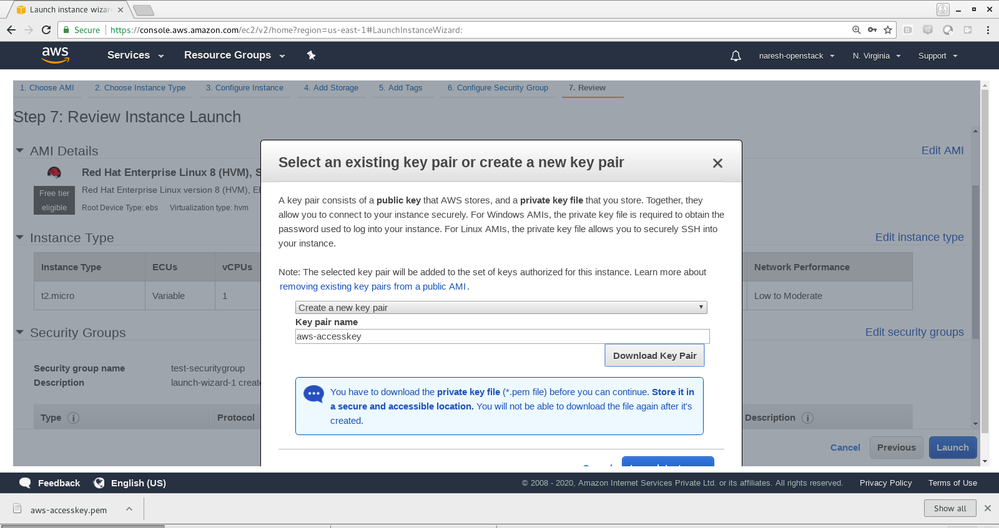Open the N. Virginia region dropdown
Image resolution: width=999 pixels, height=528 pixels.
876,56
